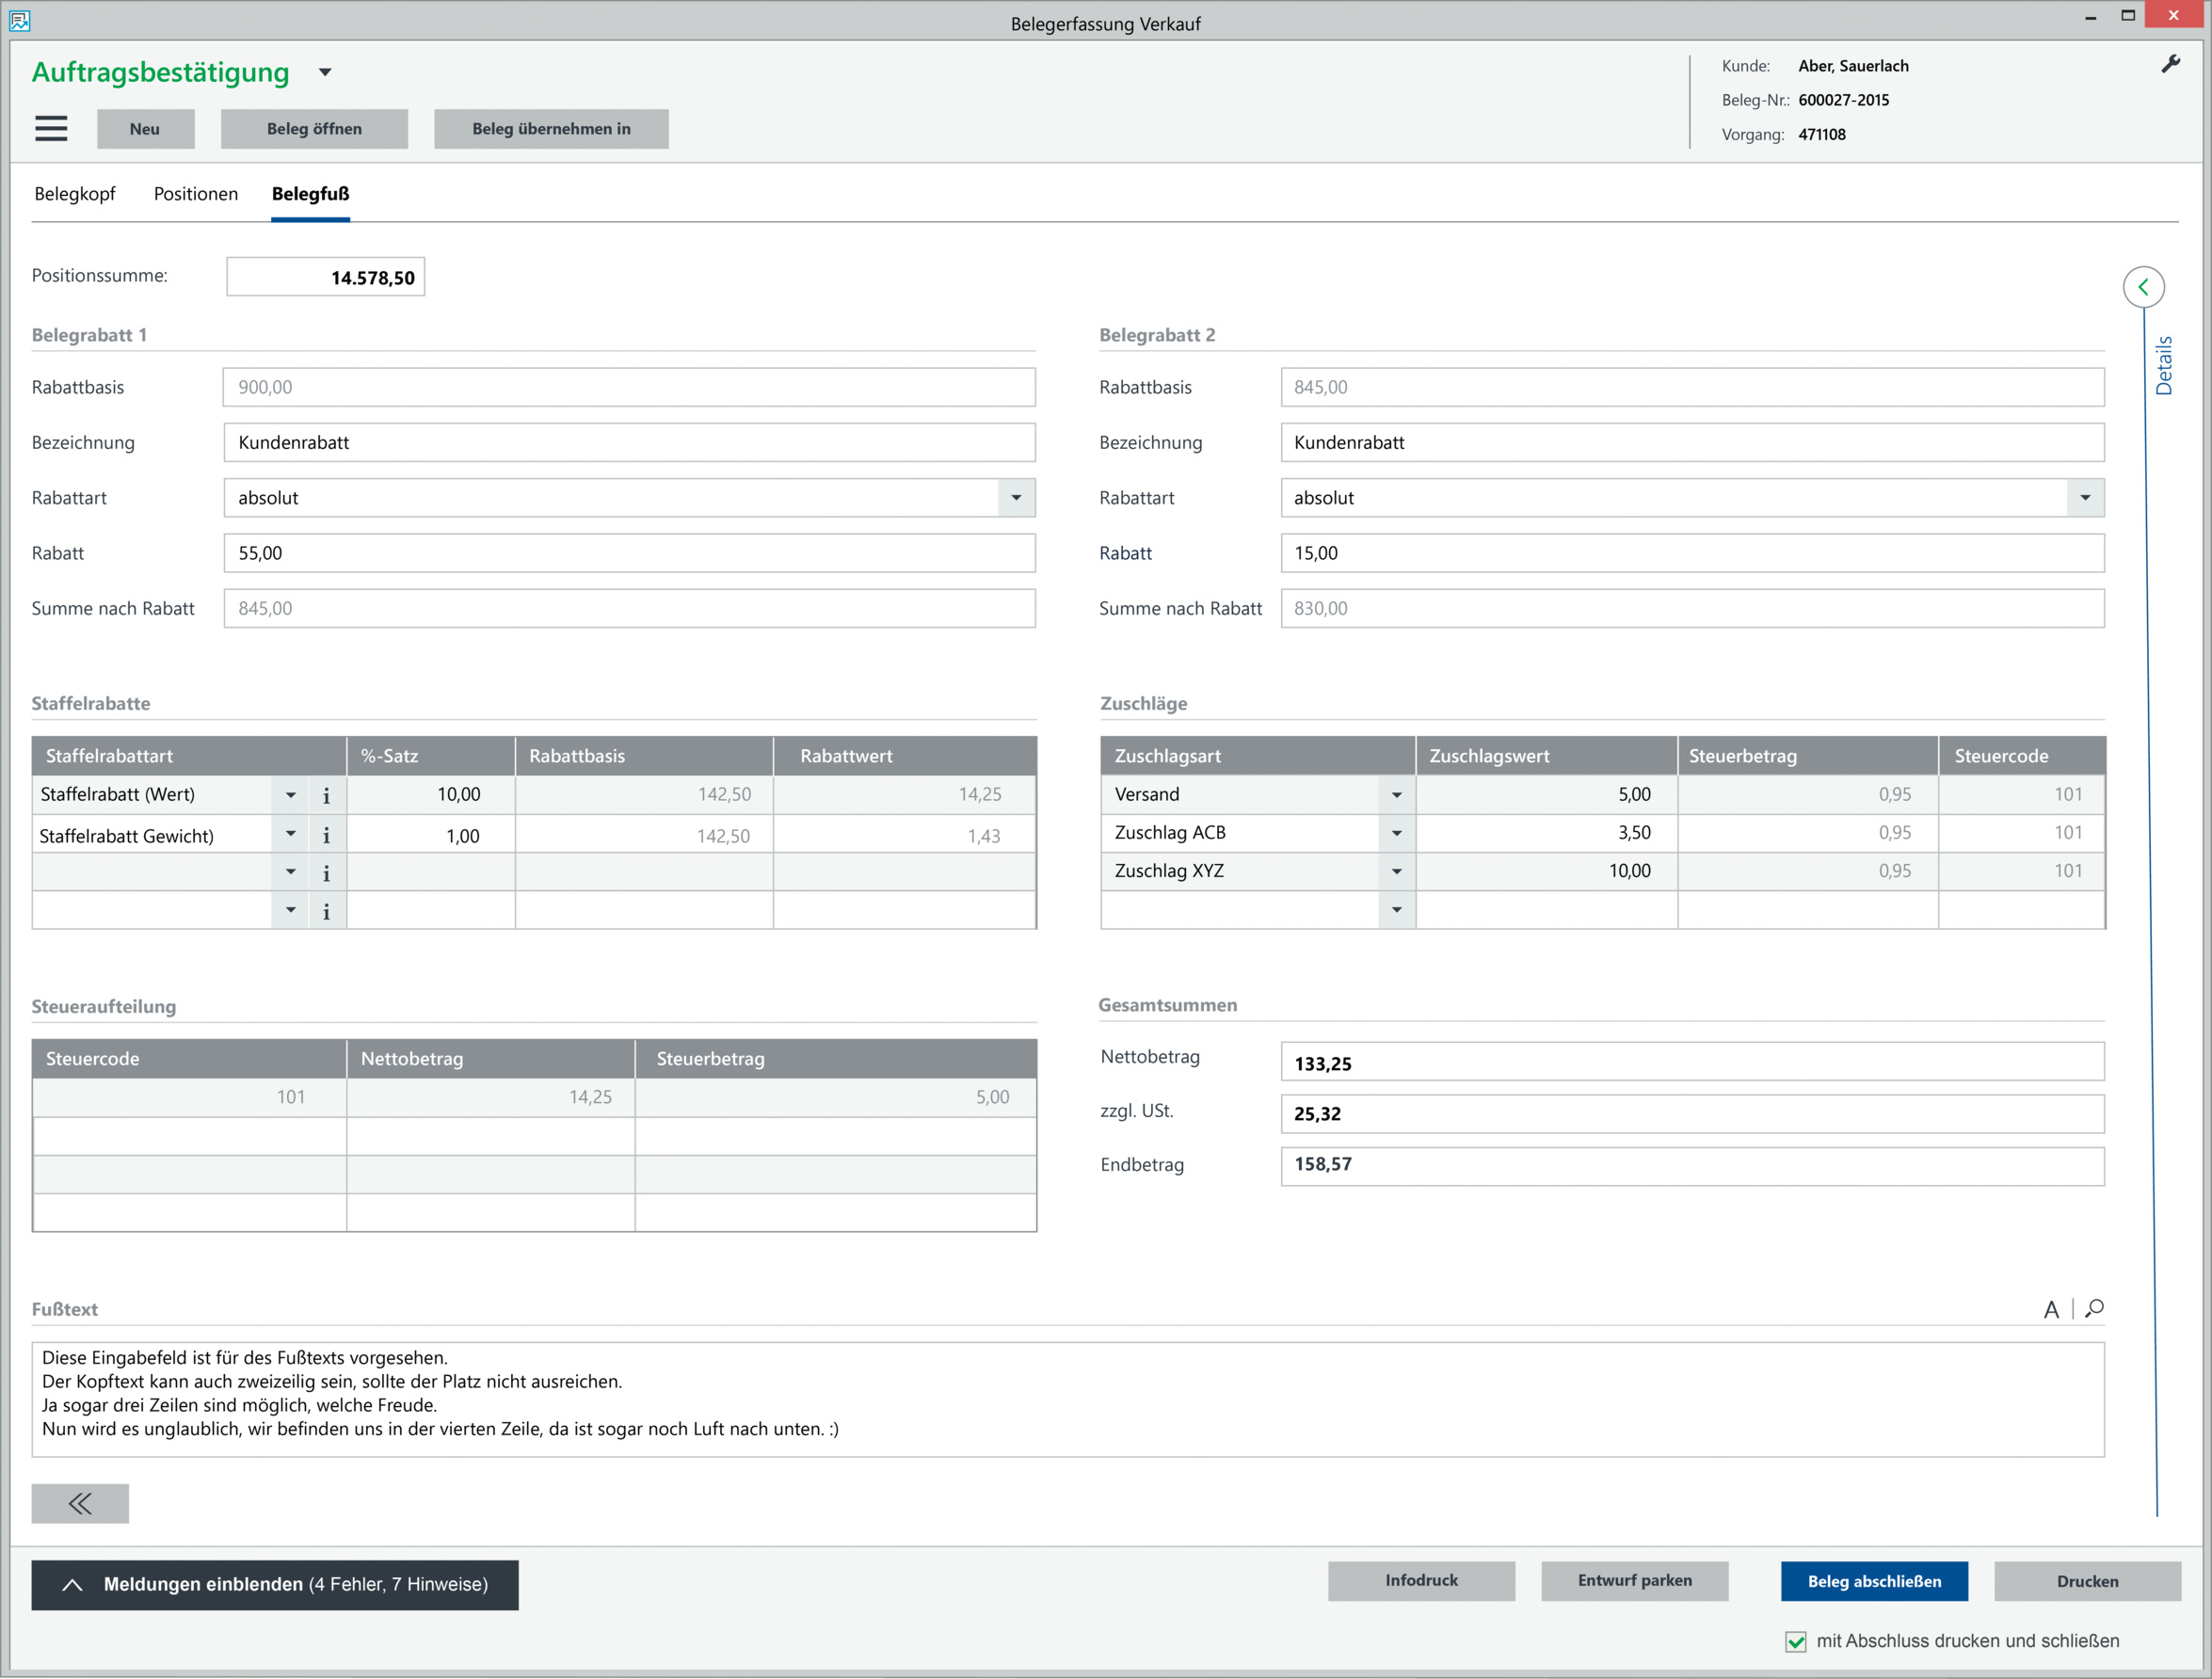Image resolution: width=2212 pixels, height=1679 pixels.
Task: Click the Fußtext font format A icon
Action: click(x=2051, y=1310)
